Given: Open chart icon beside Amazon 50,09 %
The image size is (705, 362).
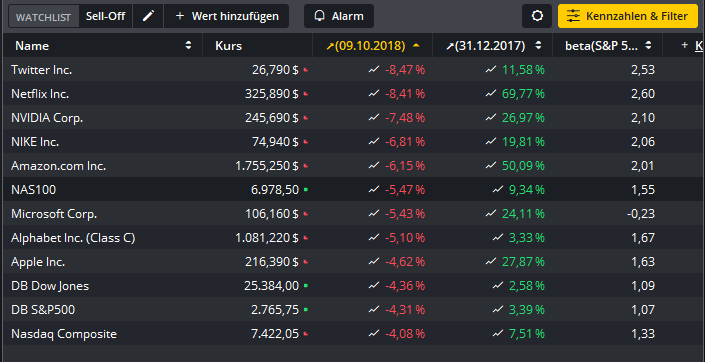Looking at the screenshot, I should tap(491, 166).
